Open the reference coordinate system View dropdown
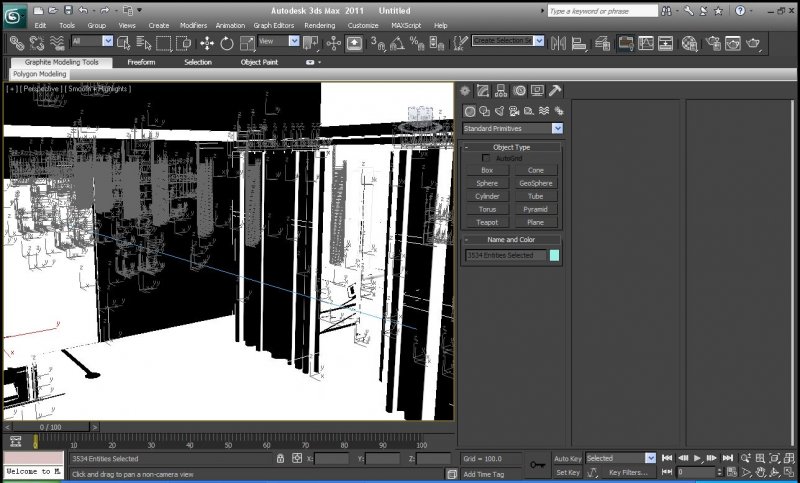800x483 pixels. [294, 41]
